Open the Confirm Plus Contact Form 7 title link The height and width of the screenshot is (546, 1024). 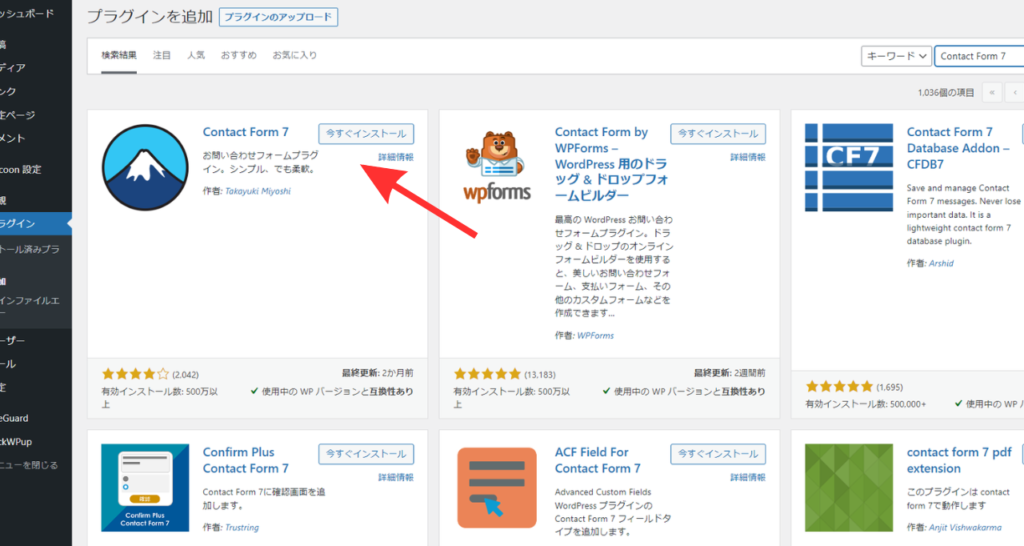coord(246,460)
